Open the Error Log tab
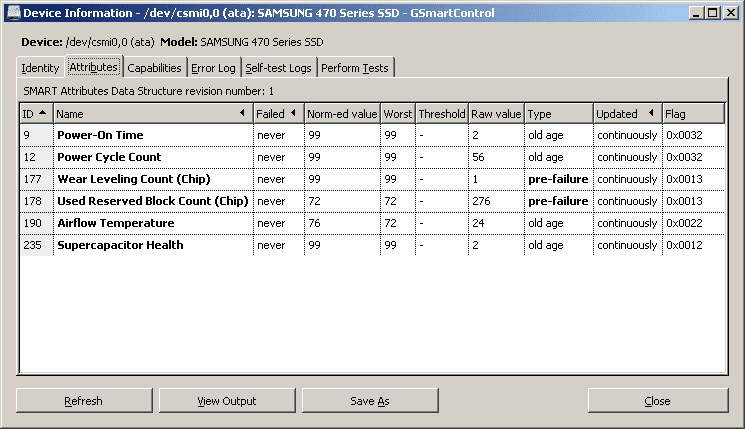Viewport: 745px width, 429px height. pyautogui.click(x=213, y=68)
